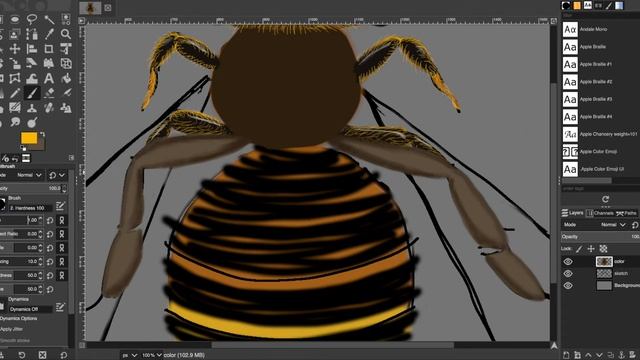This screenshot has width=640, height=360.
Task: Select the Color Picker eyedropper tool
Action: tap(49, 34)
